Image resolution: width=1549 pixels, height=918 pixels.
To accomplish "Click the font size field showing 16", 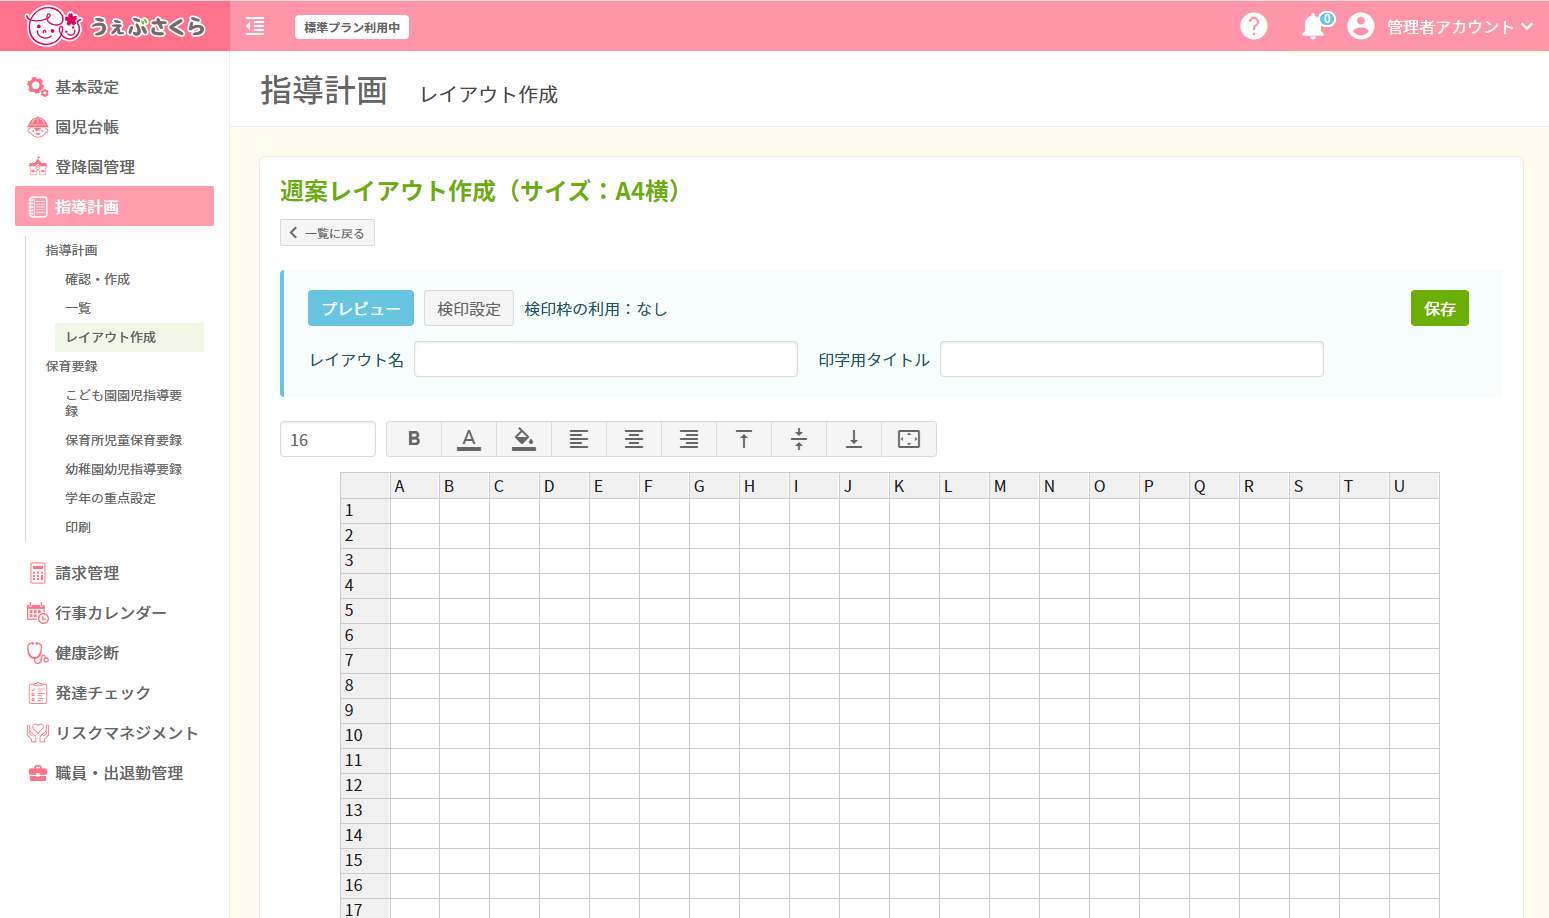I will [x=328, y=439].
